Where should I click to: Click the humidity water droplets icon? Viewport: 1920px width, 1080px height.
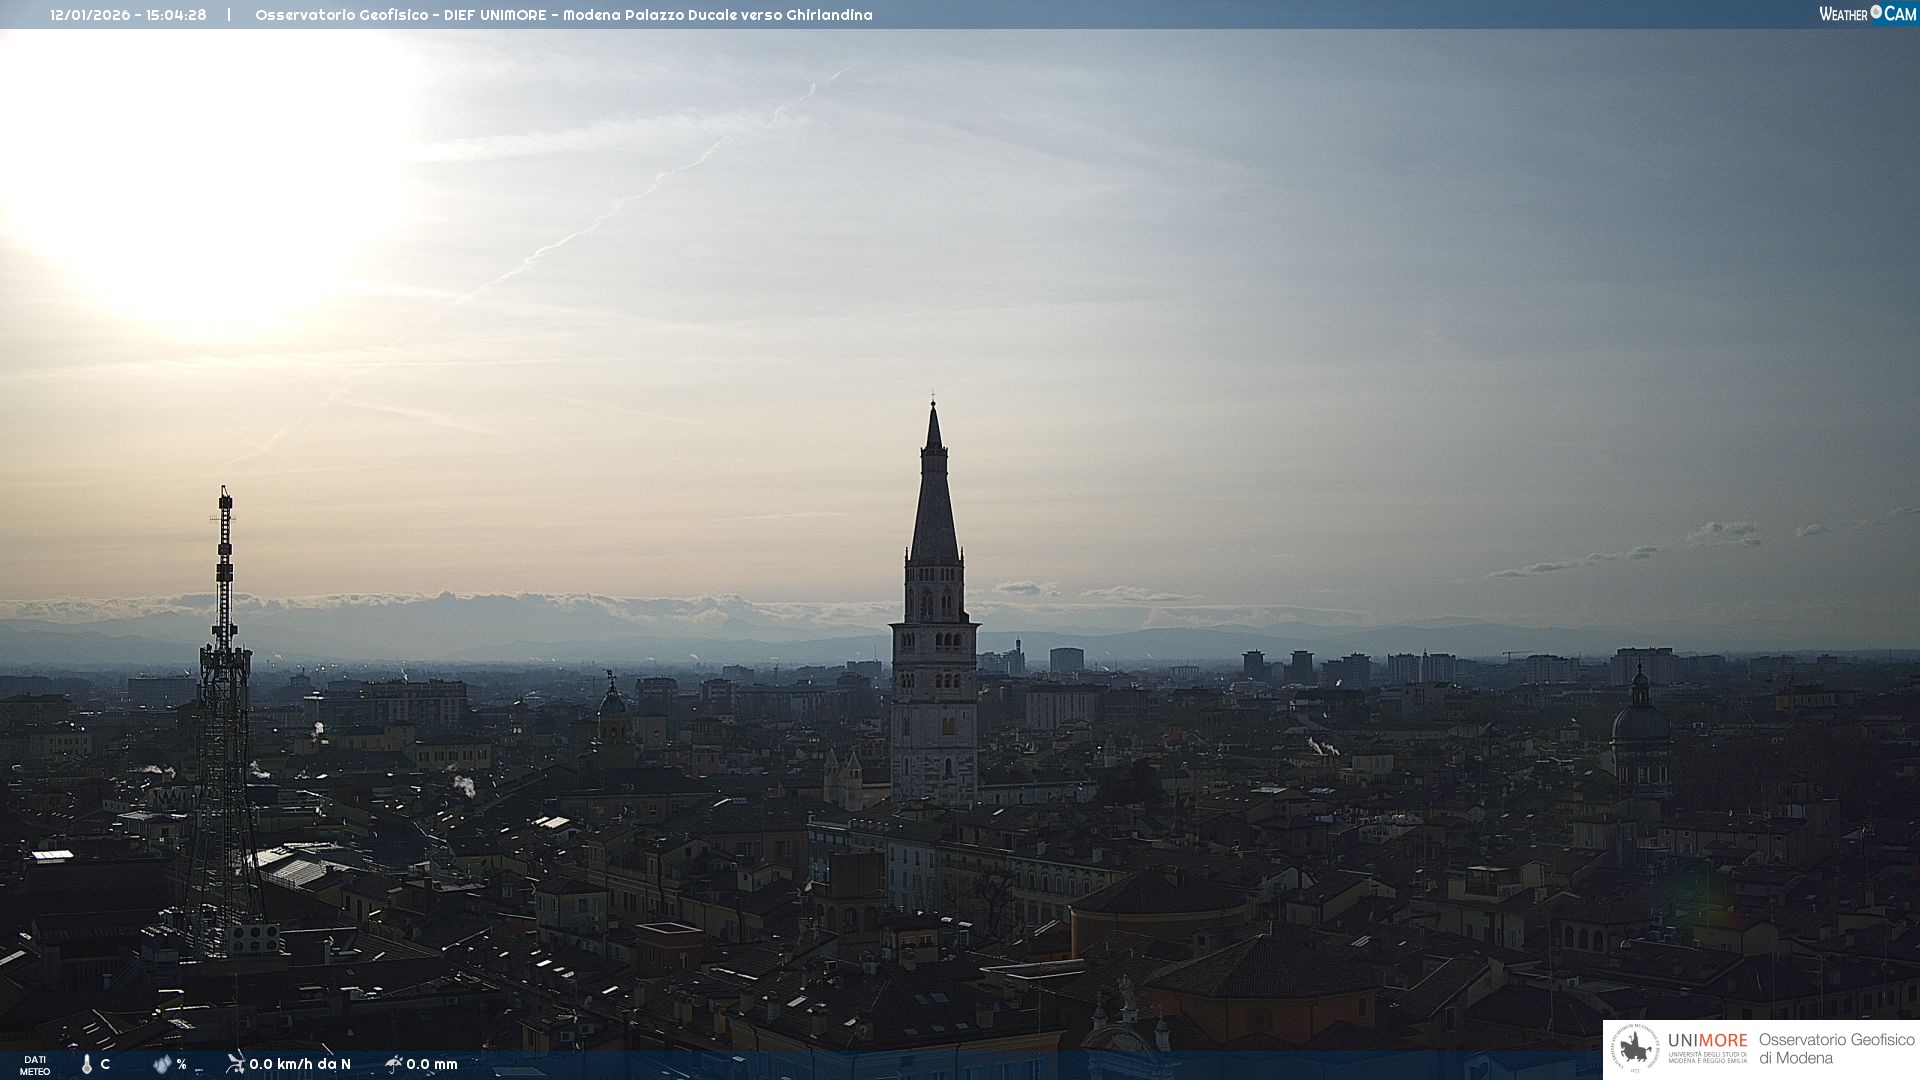click(x=162, y=1064)
